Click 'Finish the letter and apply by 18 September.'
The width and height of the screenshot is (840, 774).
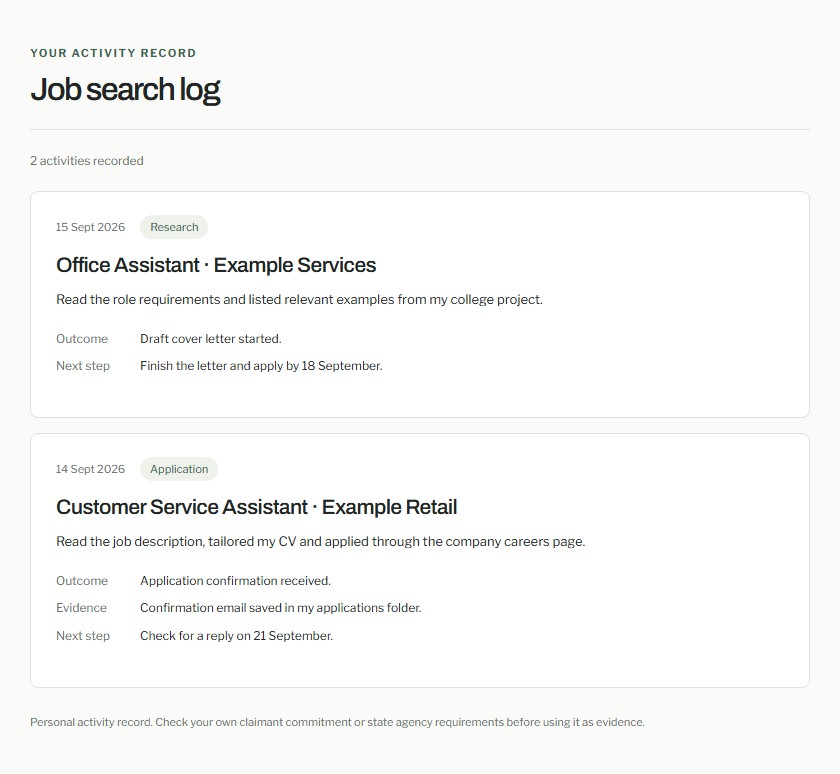[261, 366]
